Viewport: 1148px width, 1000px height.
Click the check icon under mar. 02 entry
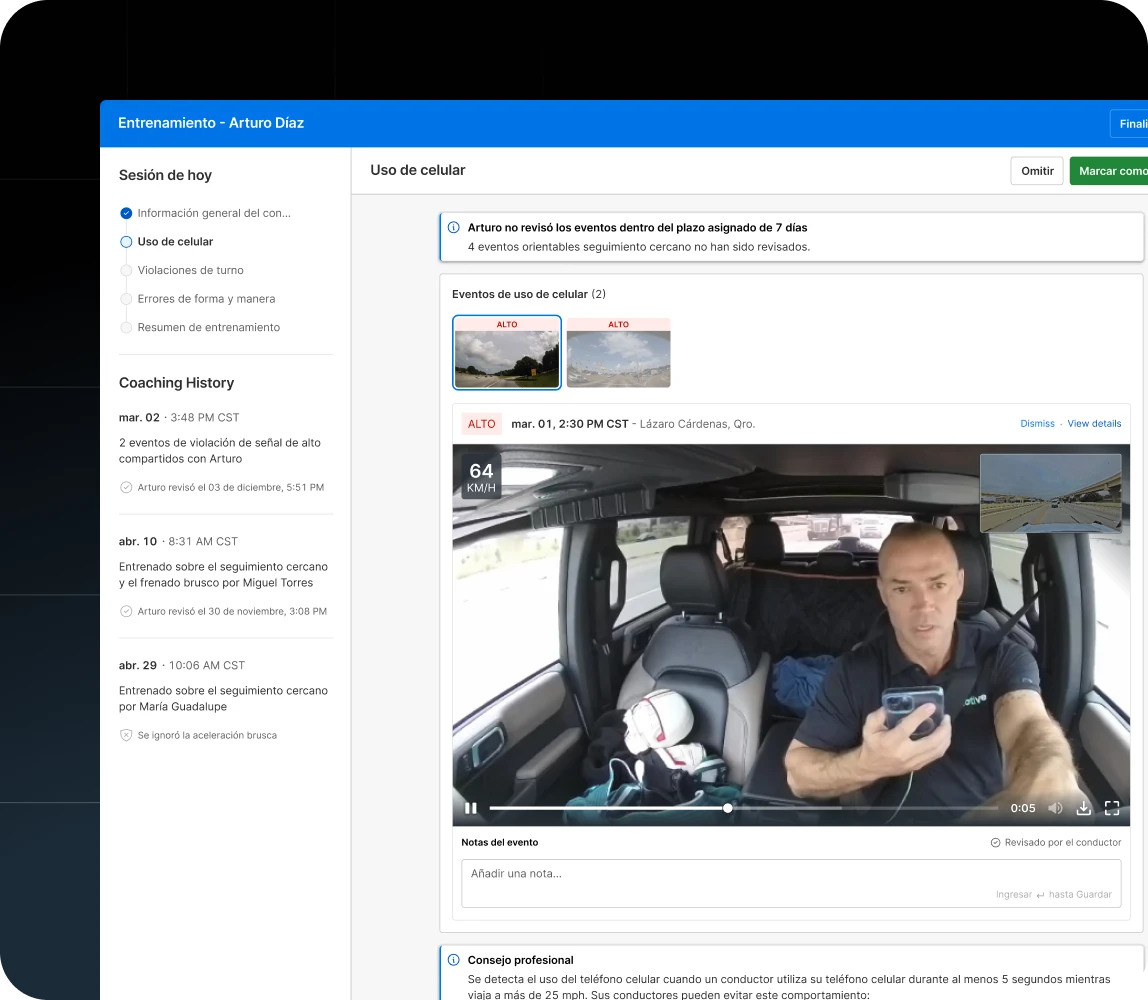(x=126, y=488)
